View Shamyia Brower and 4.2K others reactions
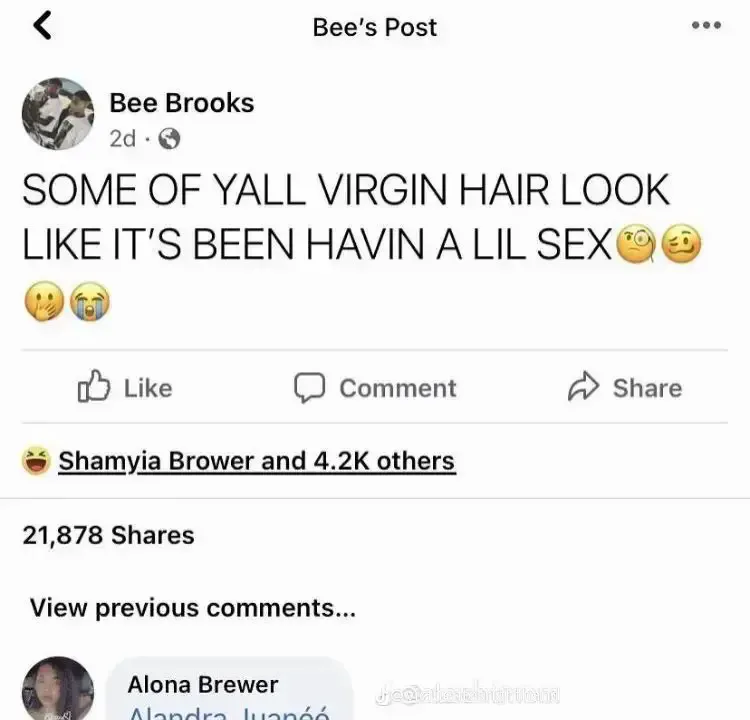 coord(256,461)
